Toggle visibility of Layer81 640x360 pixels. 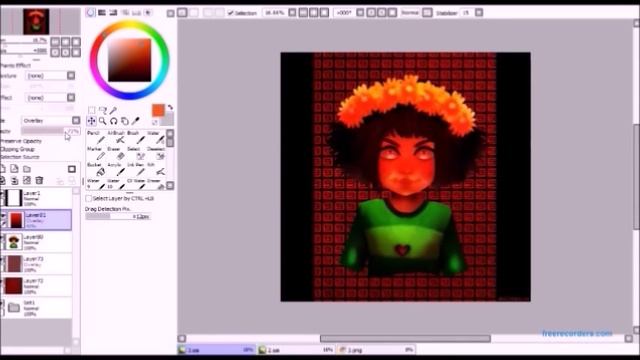(x=3, y=216)
